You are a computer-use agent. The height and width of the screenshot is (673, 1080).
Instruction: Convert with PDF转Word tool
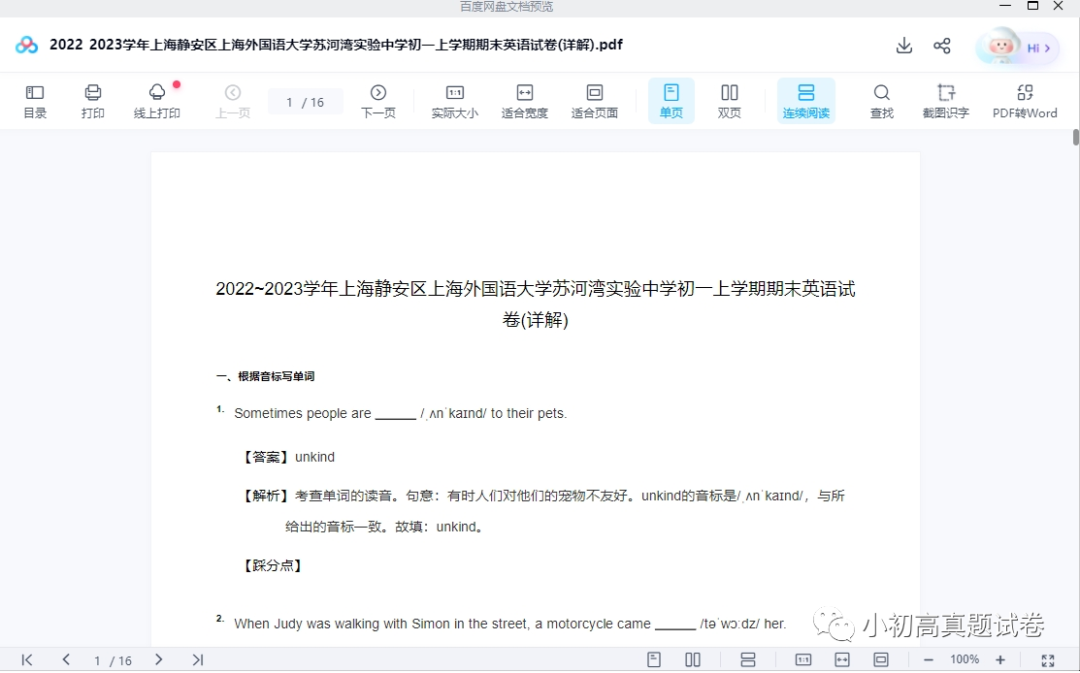point(1025,101)
